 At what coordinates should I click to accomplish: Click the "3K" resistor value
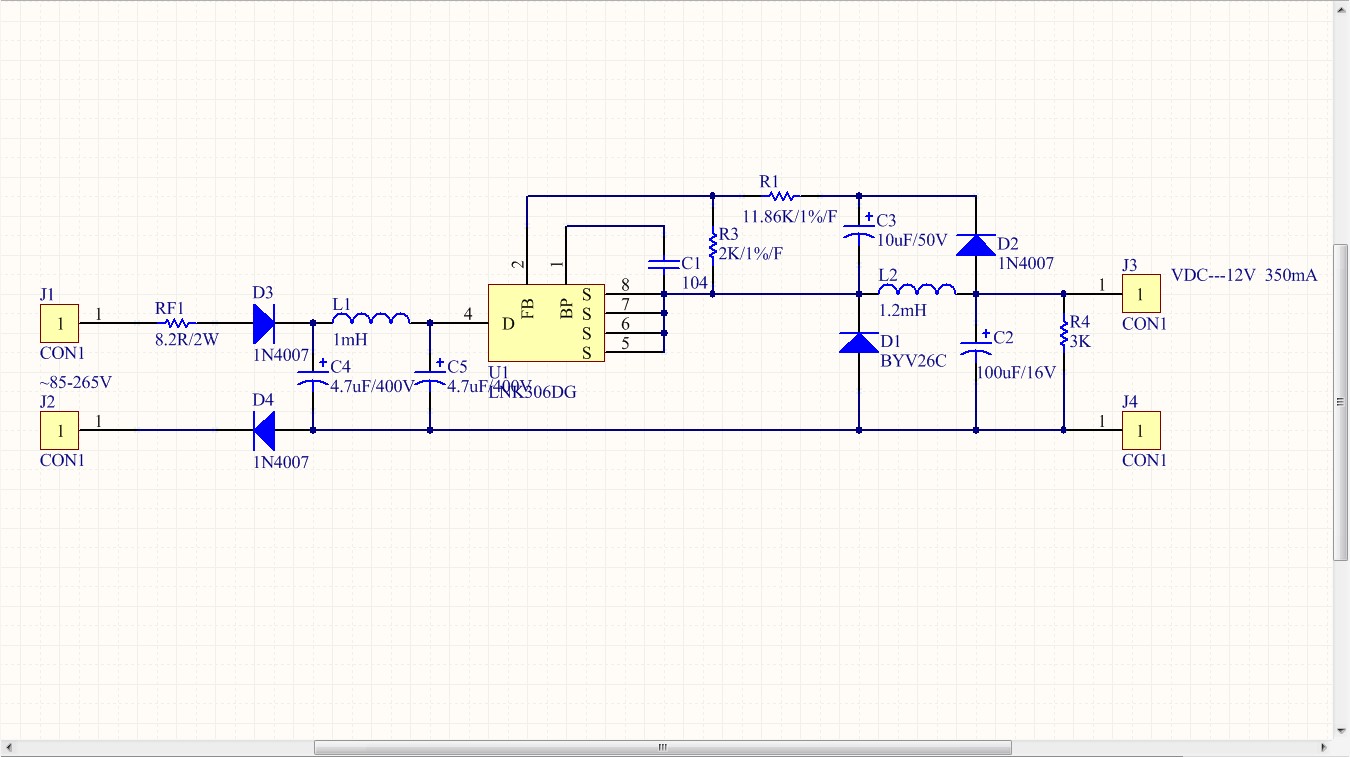[x=1080, y=341]
